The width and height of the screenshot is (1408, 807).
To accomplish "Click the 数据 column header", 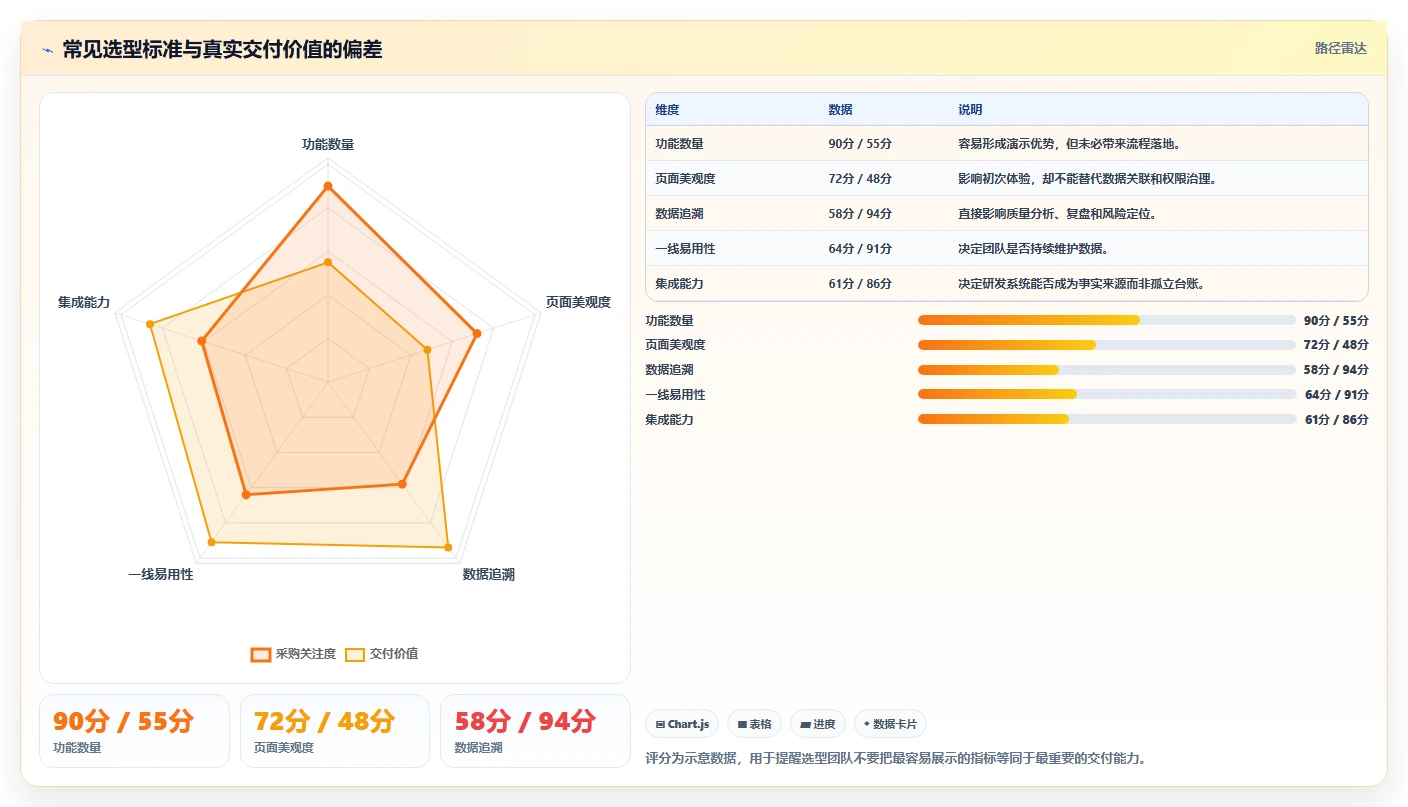I will tap(840, 110).
